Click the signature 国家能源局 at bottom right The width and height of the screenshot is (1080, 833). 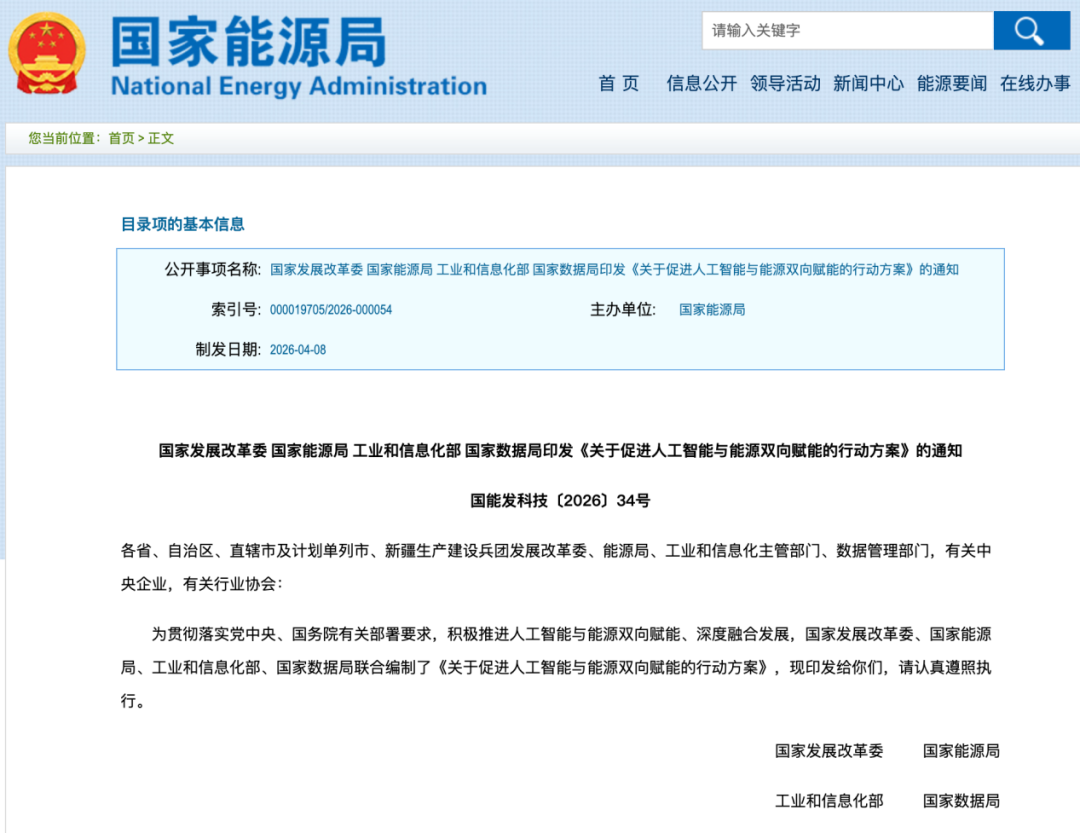(x=961, y=751)
